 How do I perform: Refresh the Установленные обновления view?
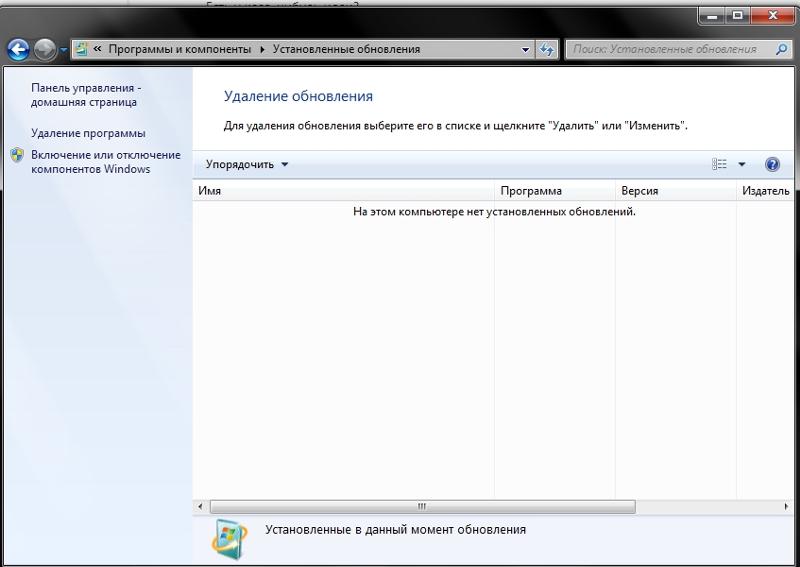(x=546, y=50)
